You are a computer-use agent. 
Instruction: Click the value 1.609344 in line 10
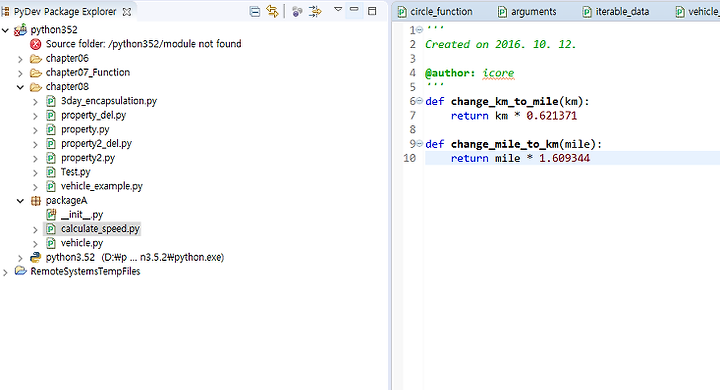(564, 158)
